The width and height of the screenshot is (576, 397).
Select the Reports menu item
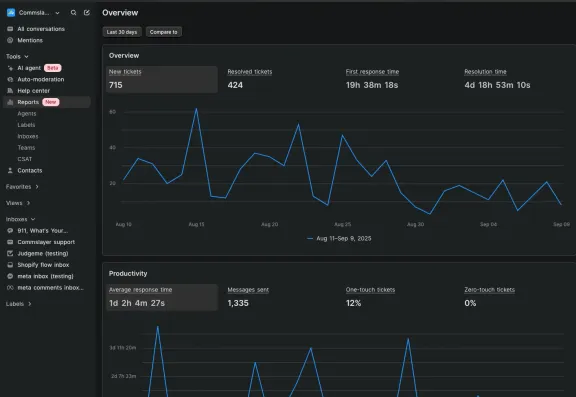click(x=47, y=102)
